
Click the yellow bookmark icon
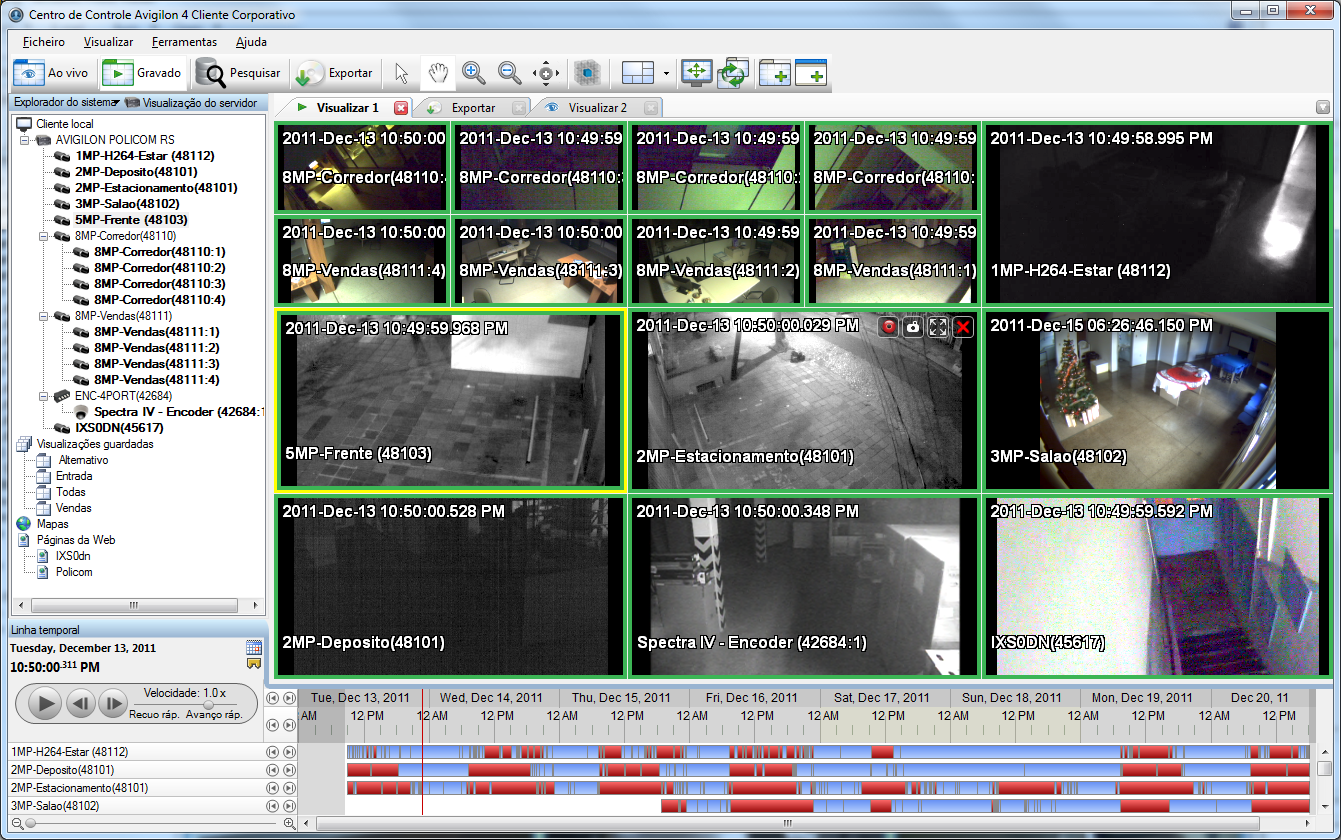point(253,664)
